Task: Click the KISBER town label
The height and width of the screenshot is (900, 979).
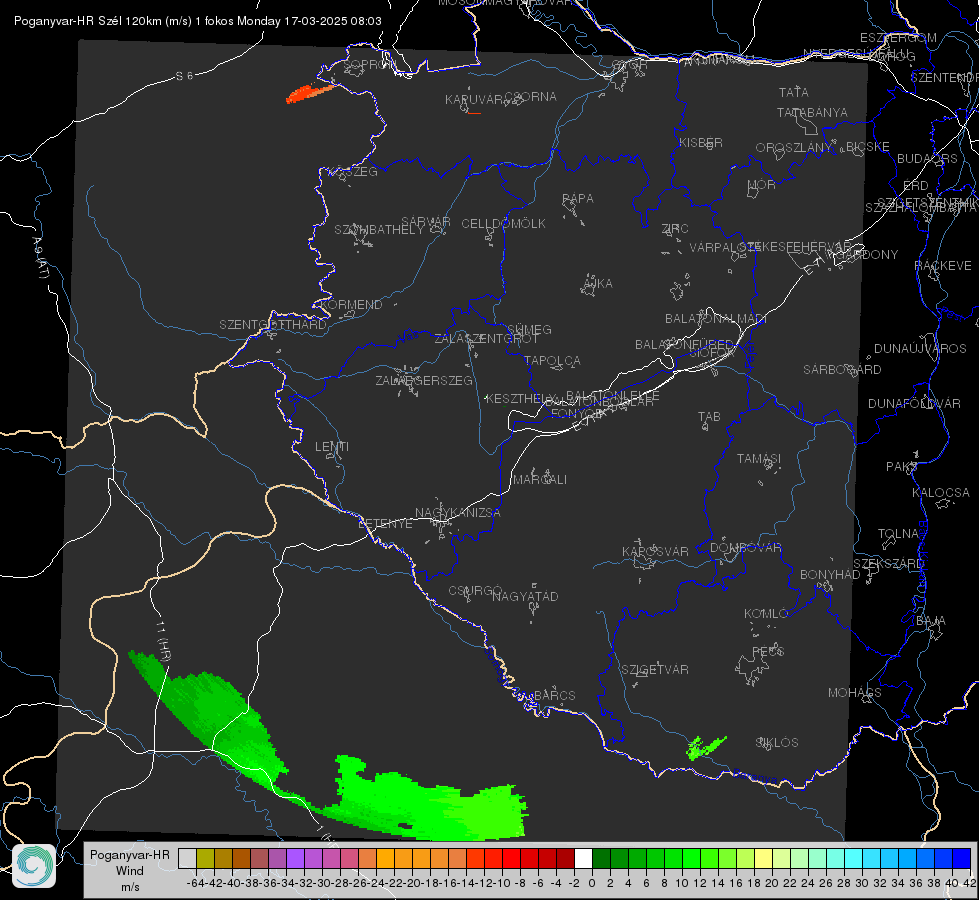Action: coord(701,142)
